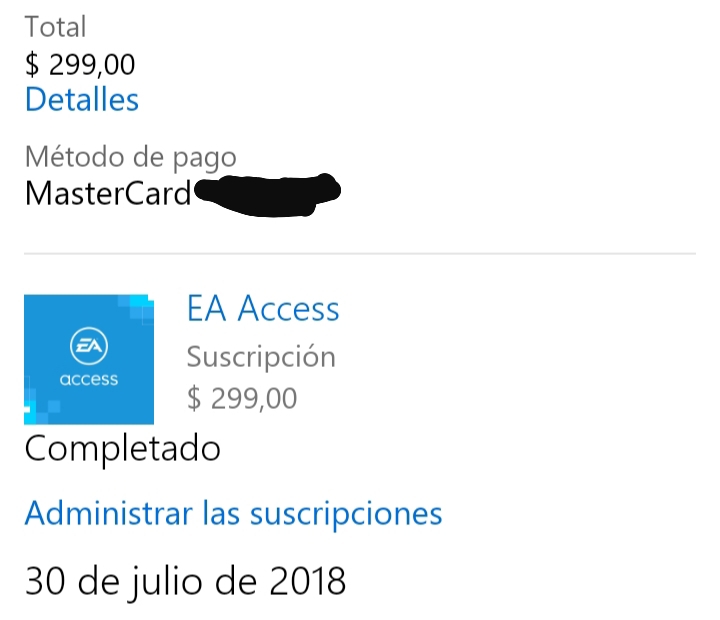Screen dimensions: 720x620
Task: Click the year 2018 in the date
Action: [x=307, y=581]
